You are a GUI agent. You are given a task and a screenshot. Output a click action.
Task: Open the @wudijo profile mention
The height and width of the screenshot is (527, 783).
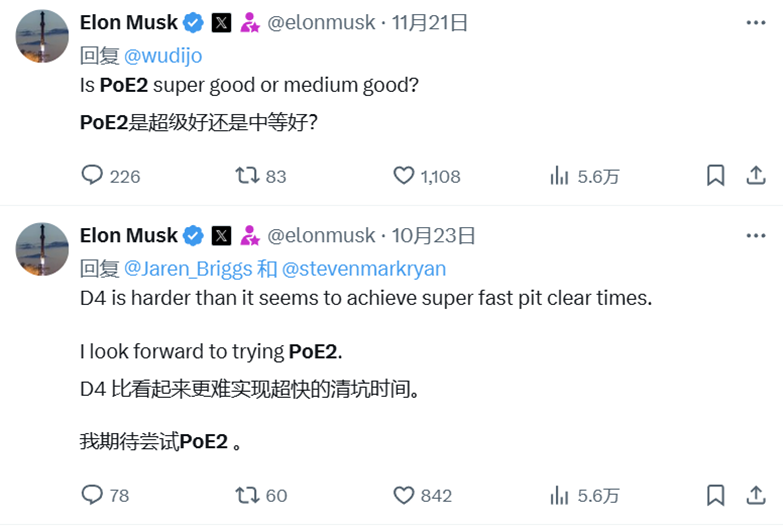pyautogui.click(x=163, y=56)
